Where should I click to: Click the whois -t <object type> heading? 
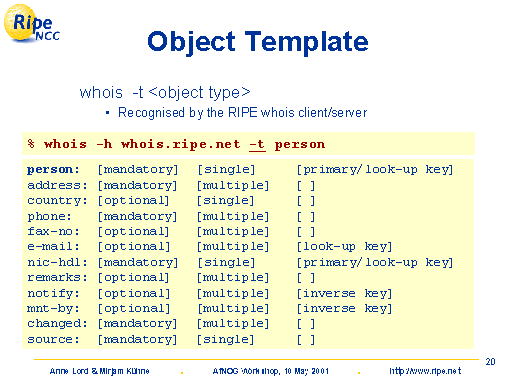165,92
